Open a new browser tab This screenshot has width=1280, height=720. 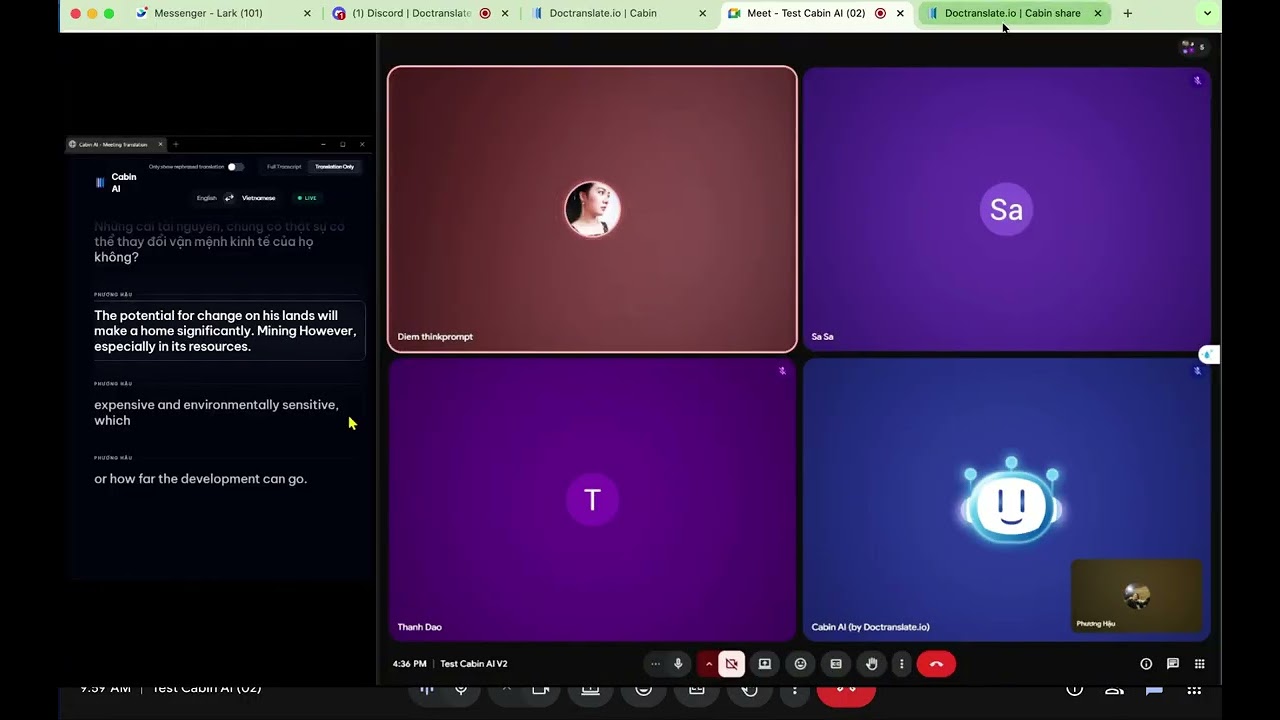point(1128,14)
